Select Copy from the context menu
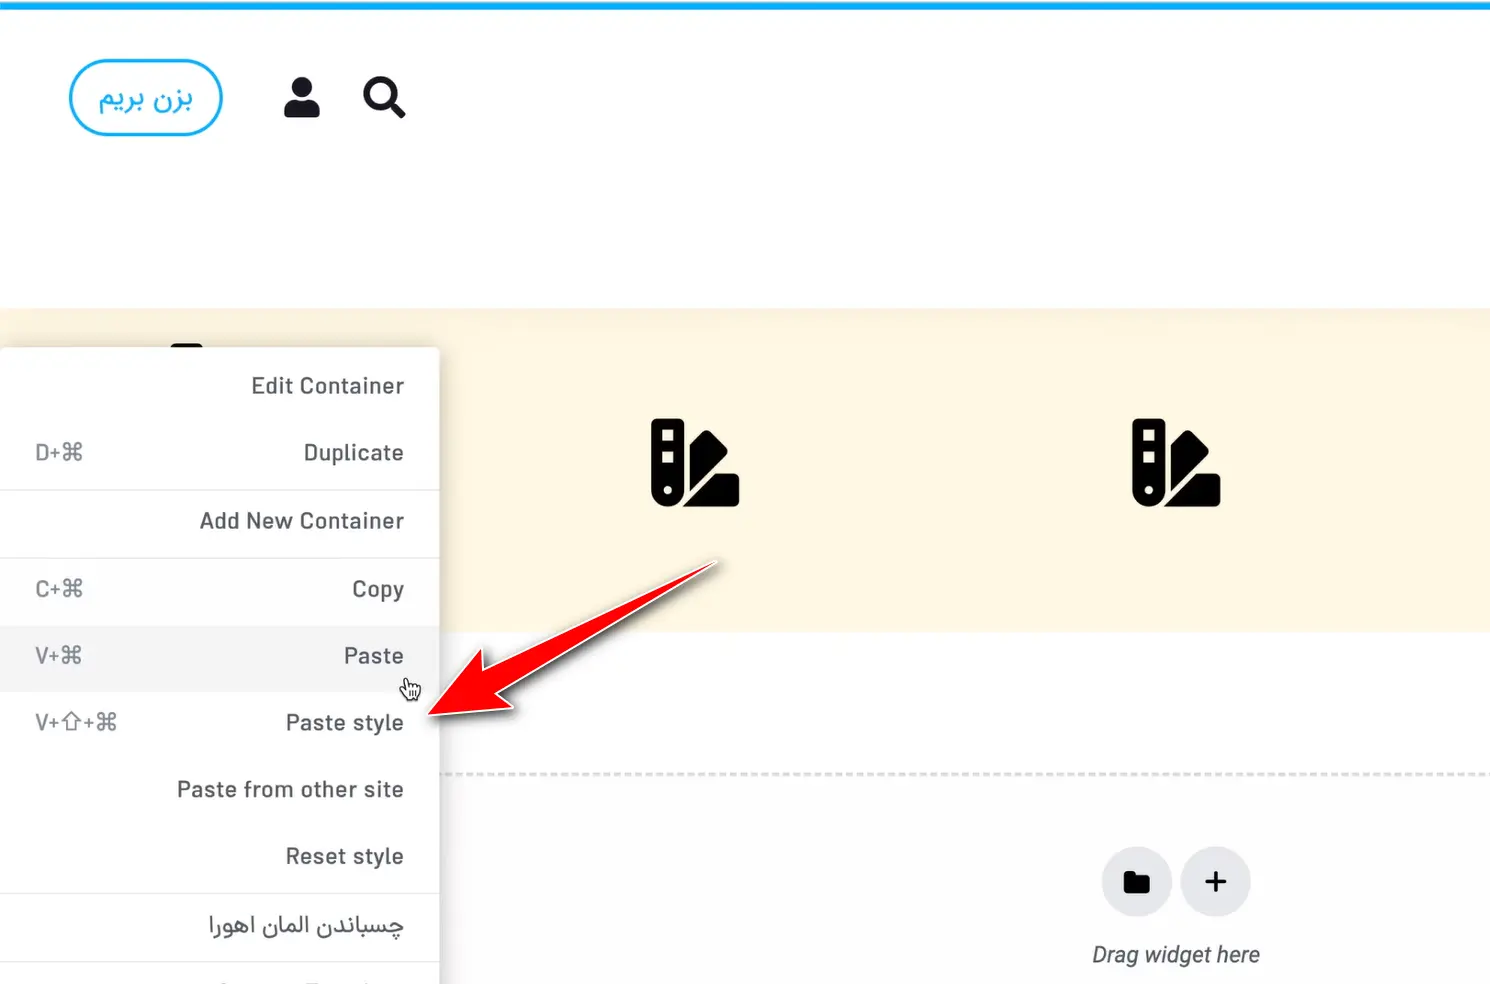 click(378, 589)
